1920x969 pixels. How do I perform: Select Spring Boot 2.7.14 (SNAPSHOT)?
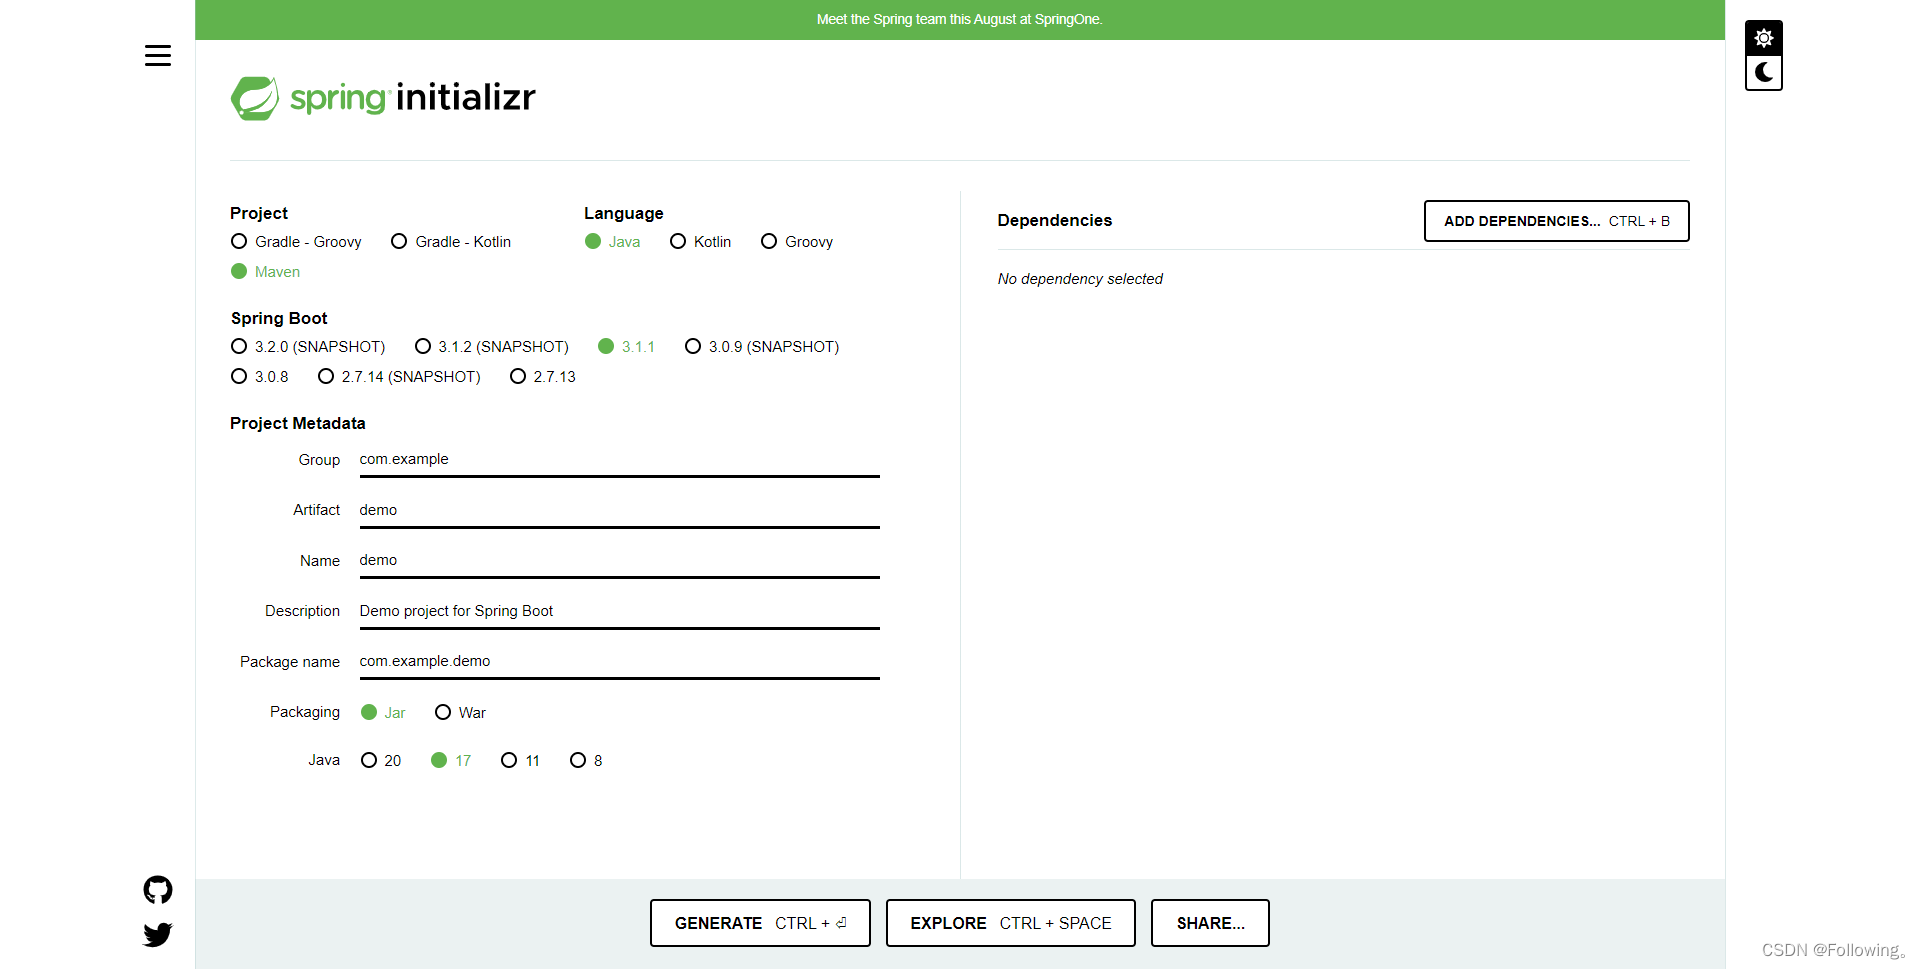pos(399,377)
